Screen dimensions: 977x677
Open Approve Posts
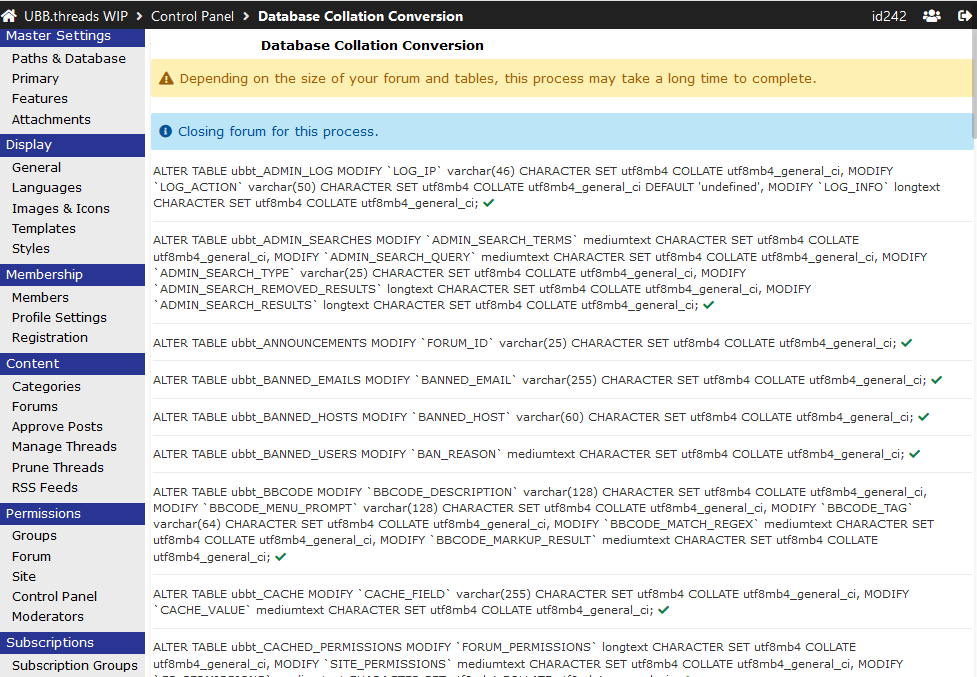point(57,427)
